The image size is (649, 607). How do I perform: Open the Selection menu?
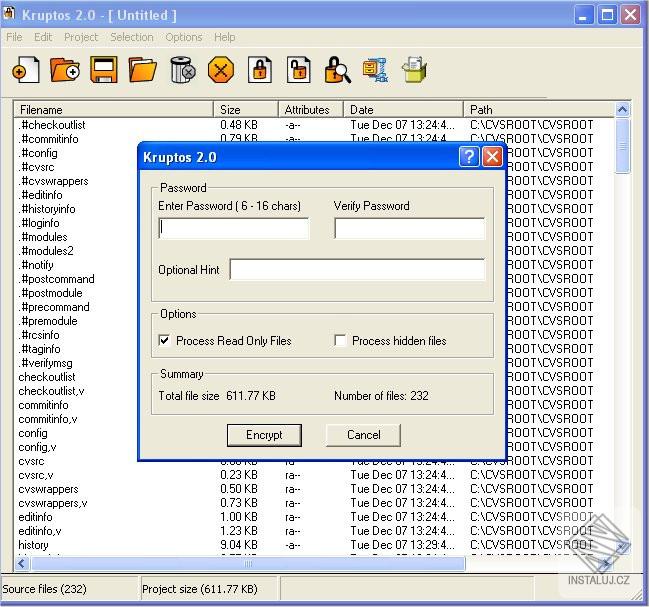click(x=132, y=37)
